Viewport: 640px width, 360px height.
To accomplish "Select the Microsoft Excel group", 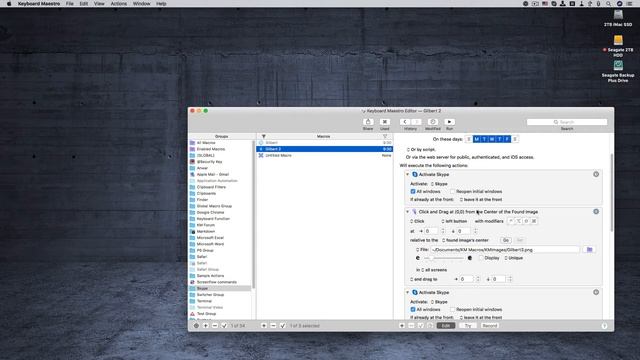I will (x=220, y=238).
